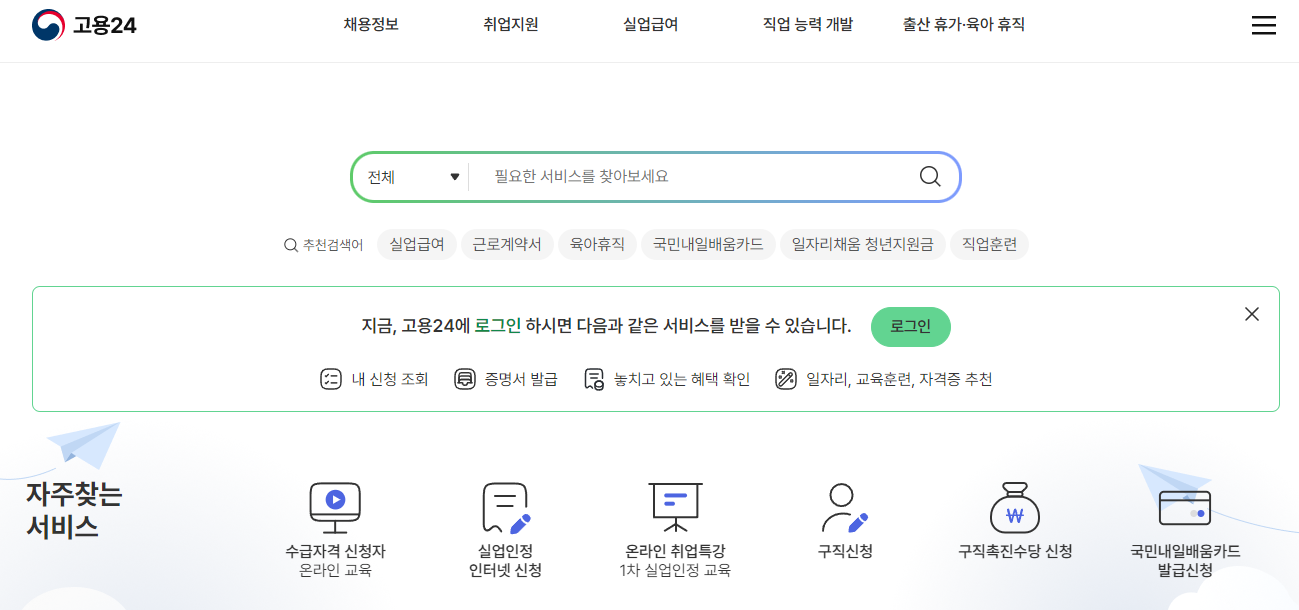1299x610 pixels.
Task: Select the 직업훈련 recommended search tag
Action: click(x=989, y=244)
